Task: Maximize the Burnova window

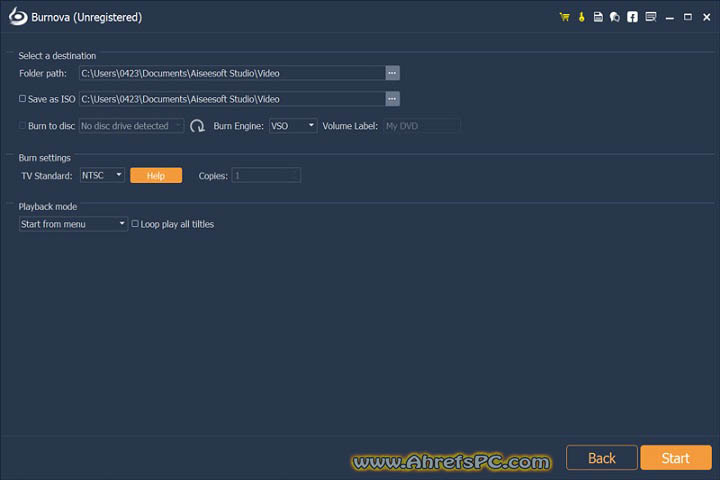Action: point(687,17)
